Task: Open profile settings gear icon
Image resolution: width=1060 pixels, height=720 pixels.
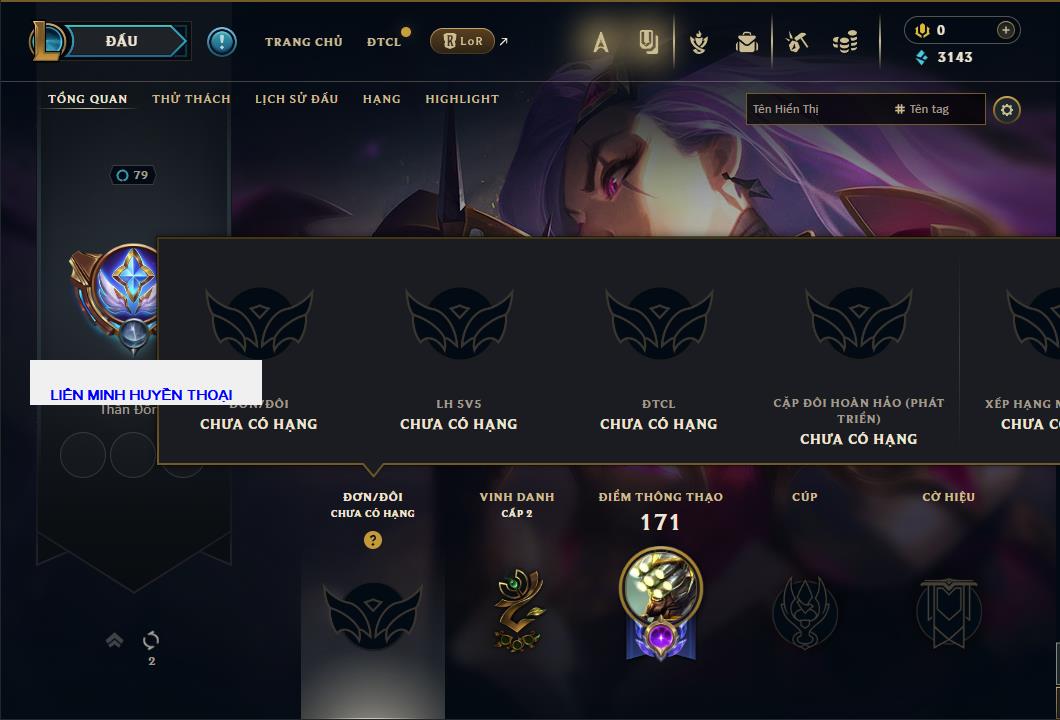Action: (1007, 110)
